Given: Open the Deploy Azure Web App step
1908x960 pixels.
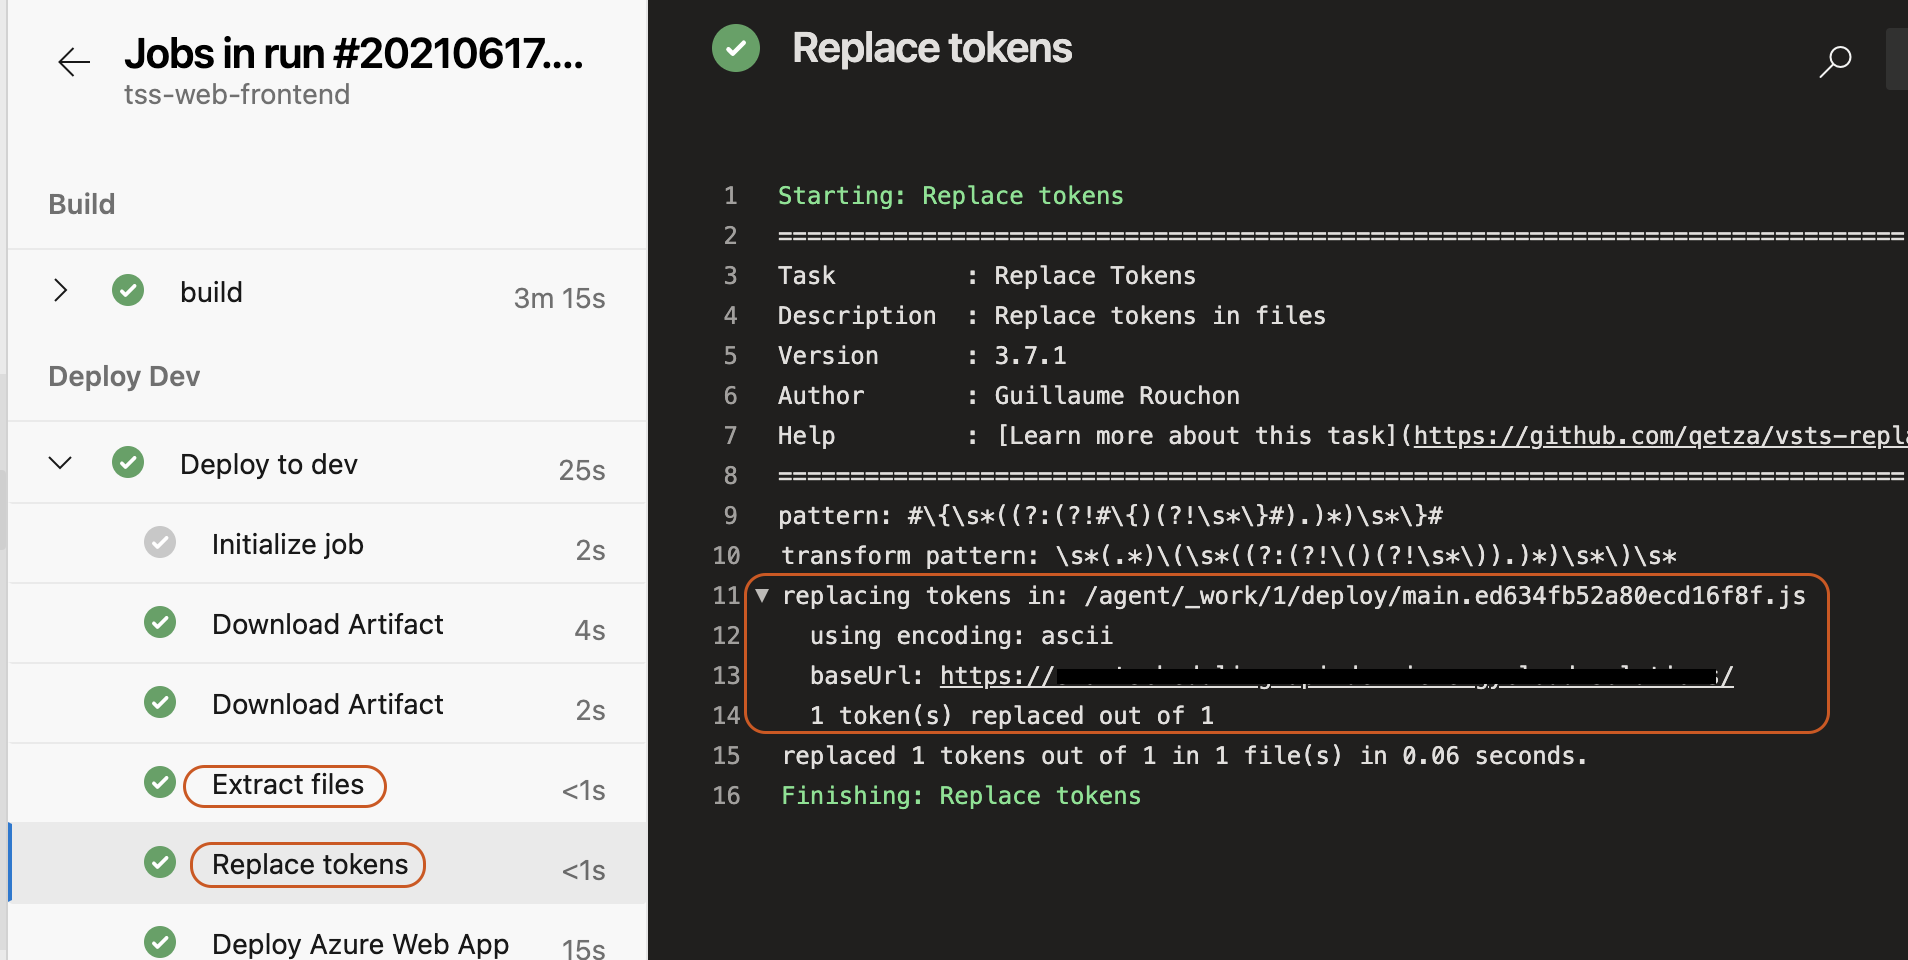Looking at the screenshot, I should click(x=360, y=943).
